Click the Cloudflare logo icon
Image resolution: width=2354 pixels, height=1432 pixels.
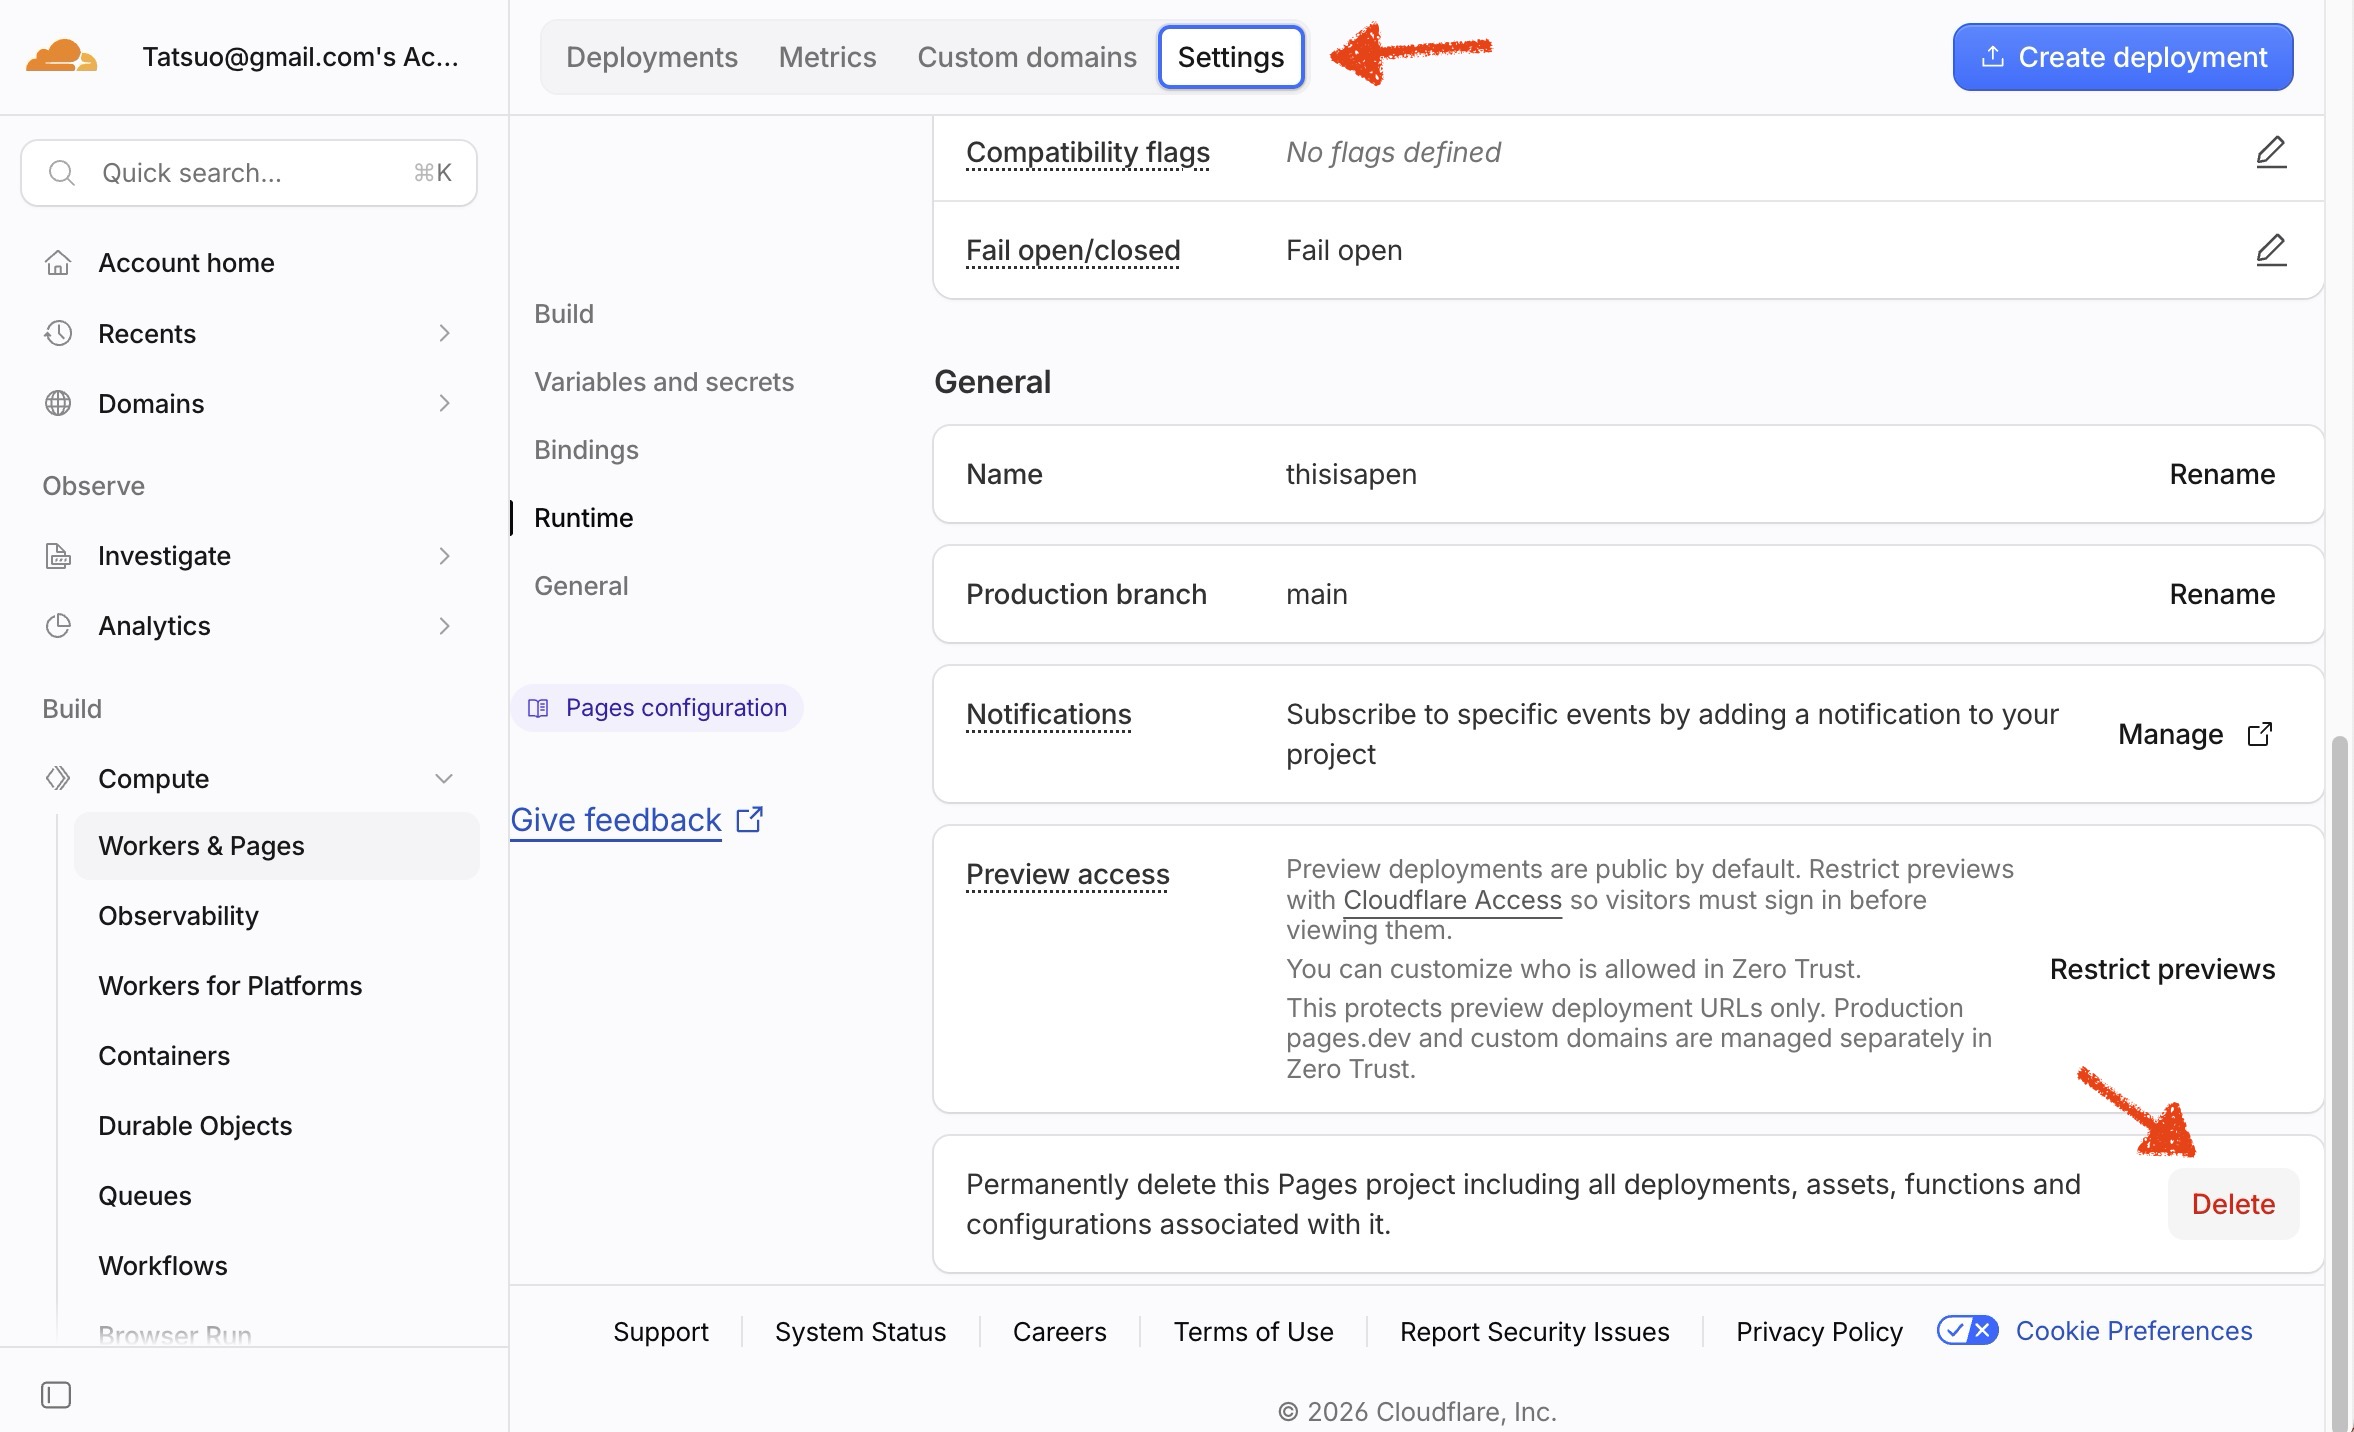[61, 56]
